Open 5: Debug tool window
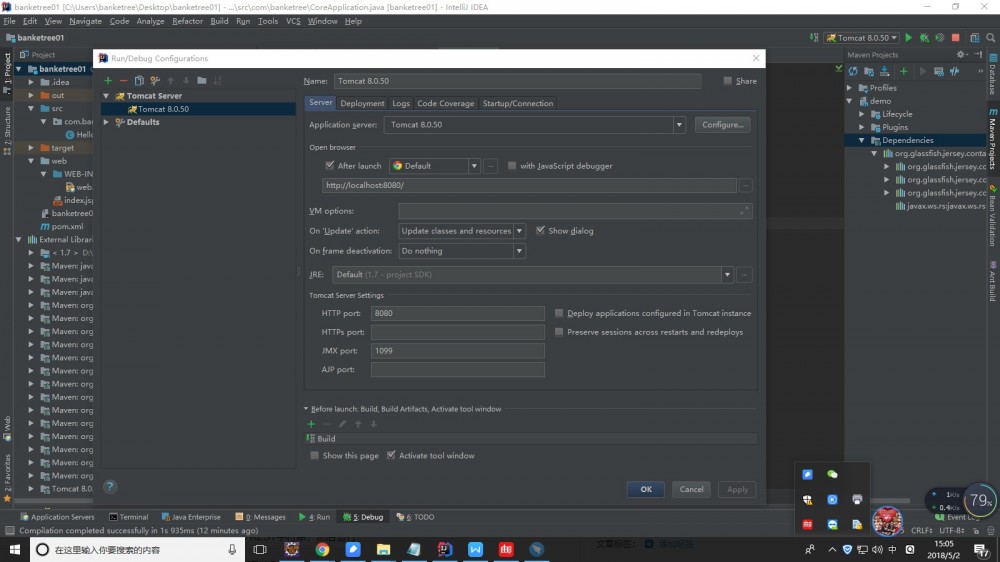The width and height of the screenshot is (1000, 562). coord(363,517)
